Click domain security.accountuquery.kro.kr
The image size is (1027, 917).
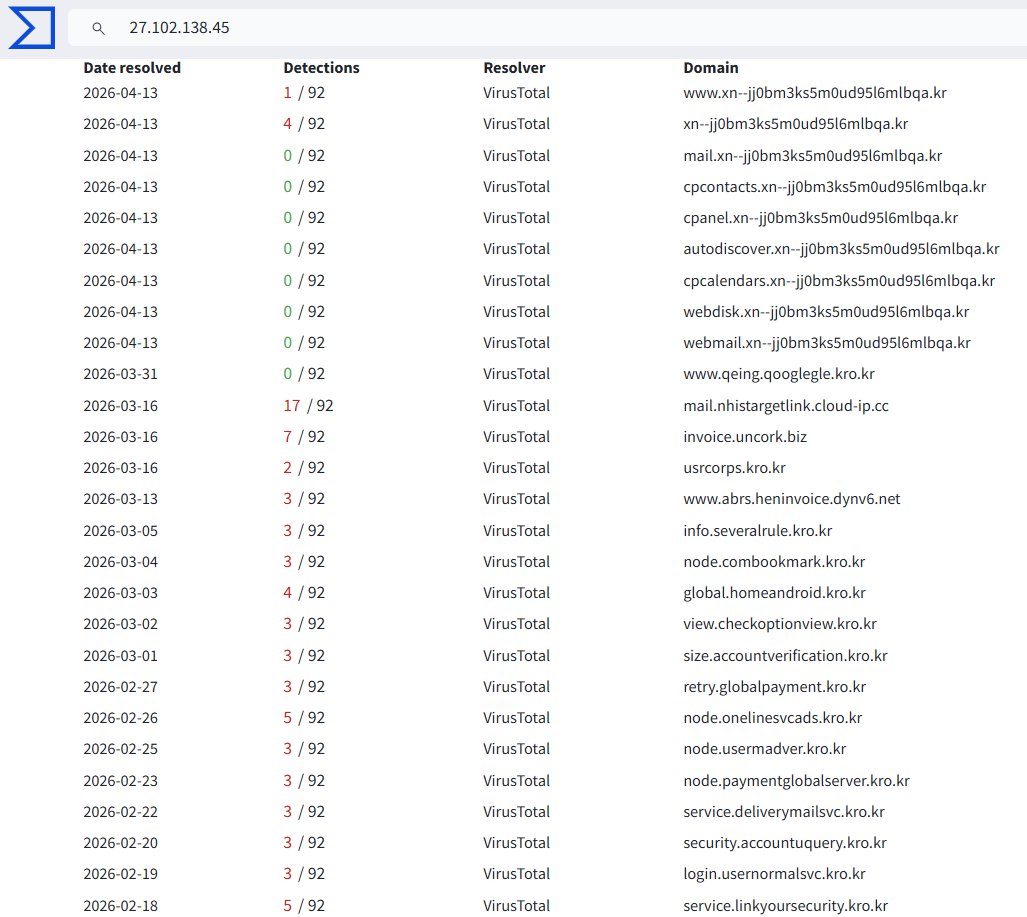[x=785, y=843]
